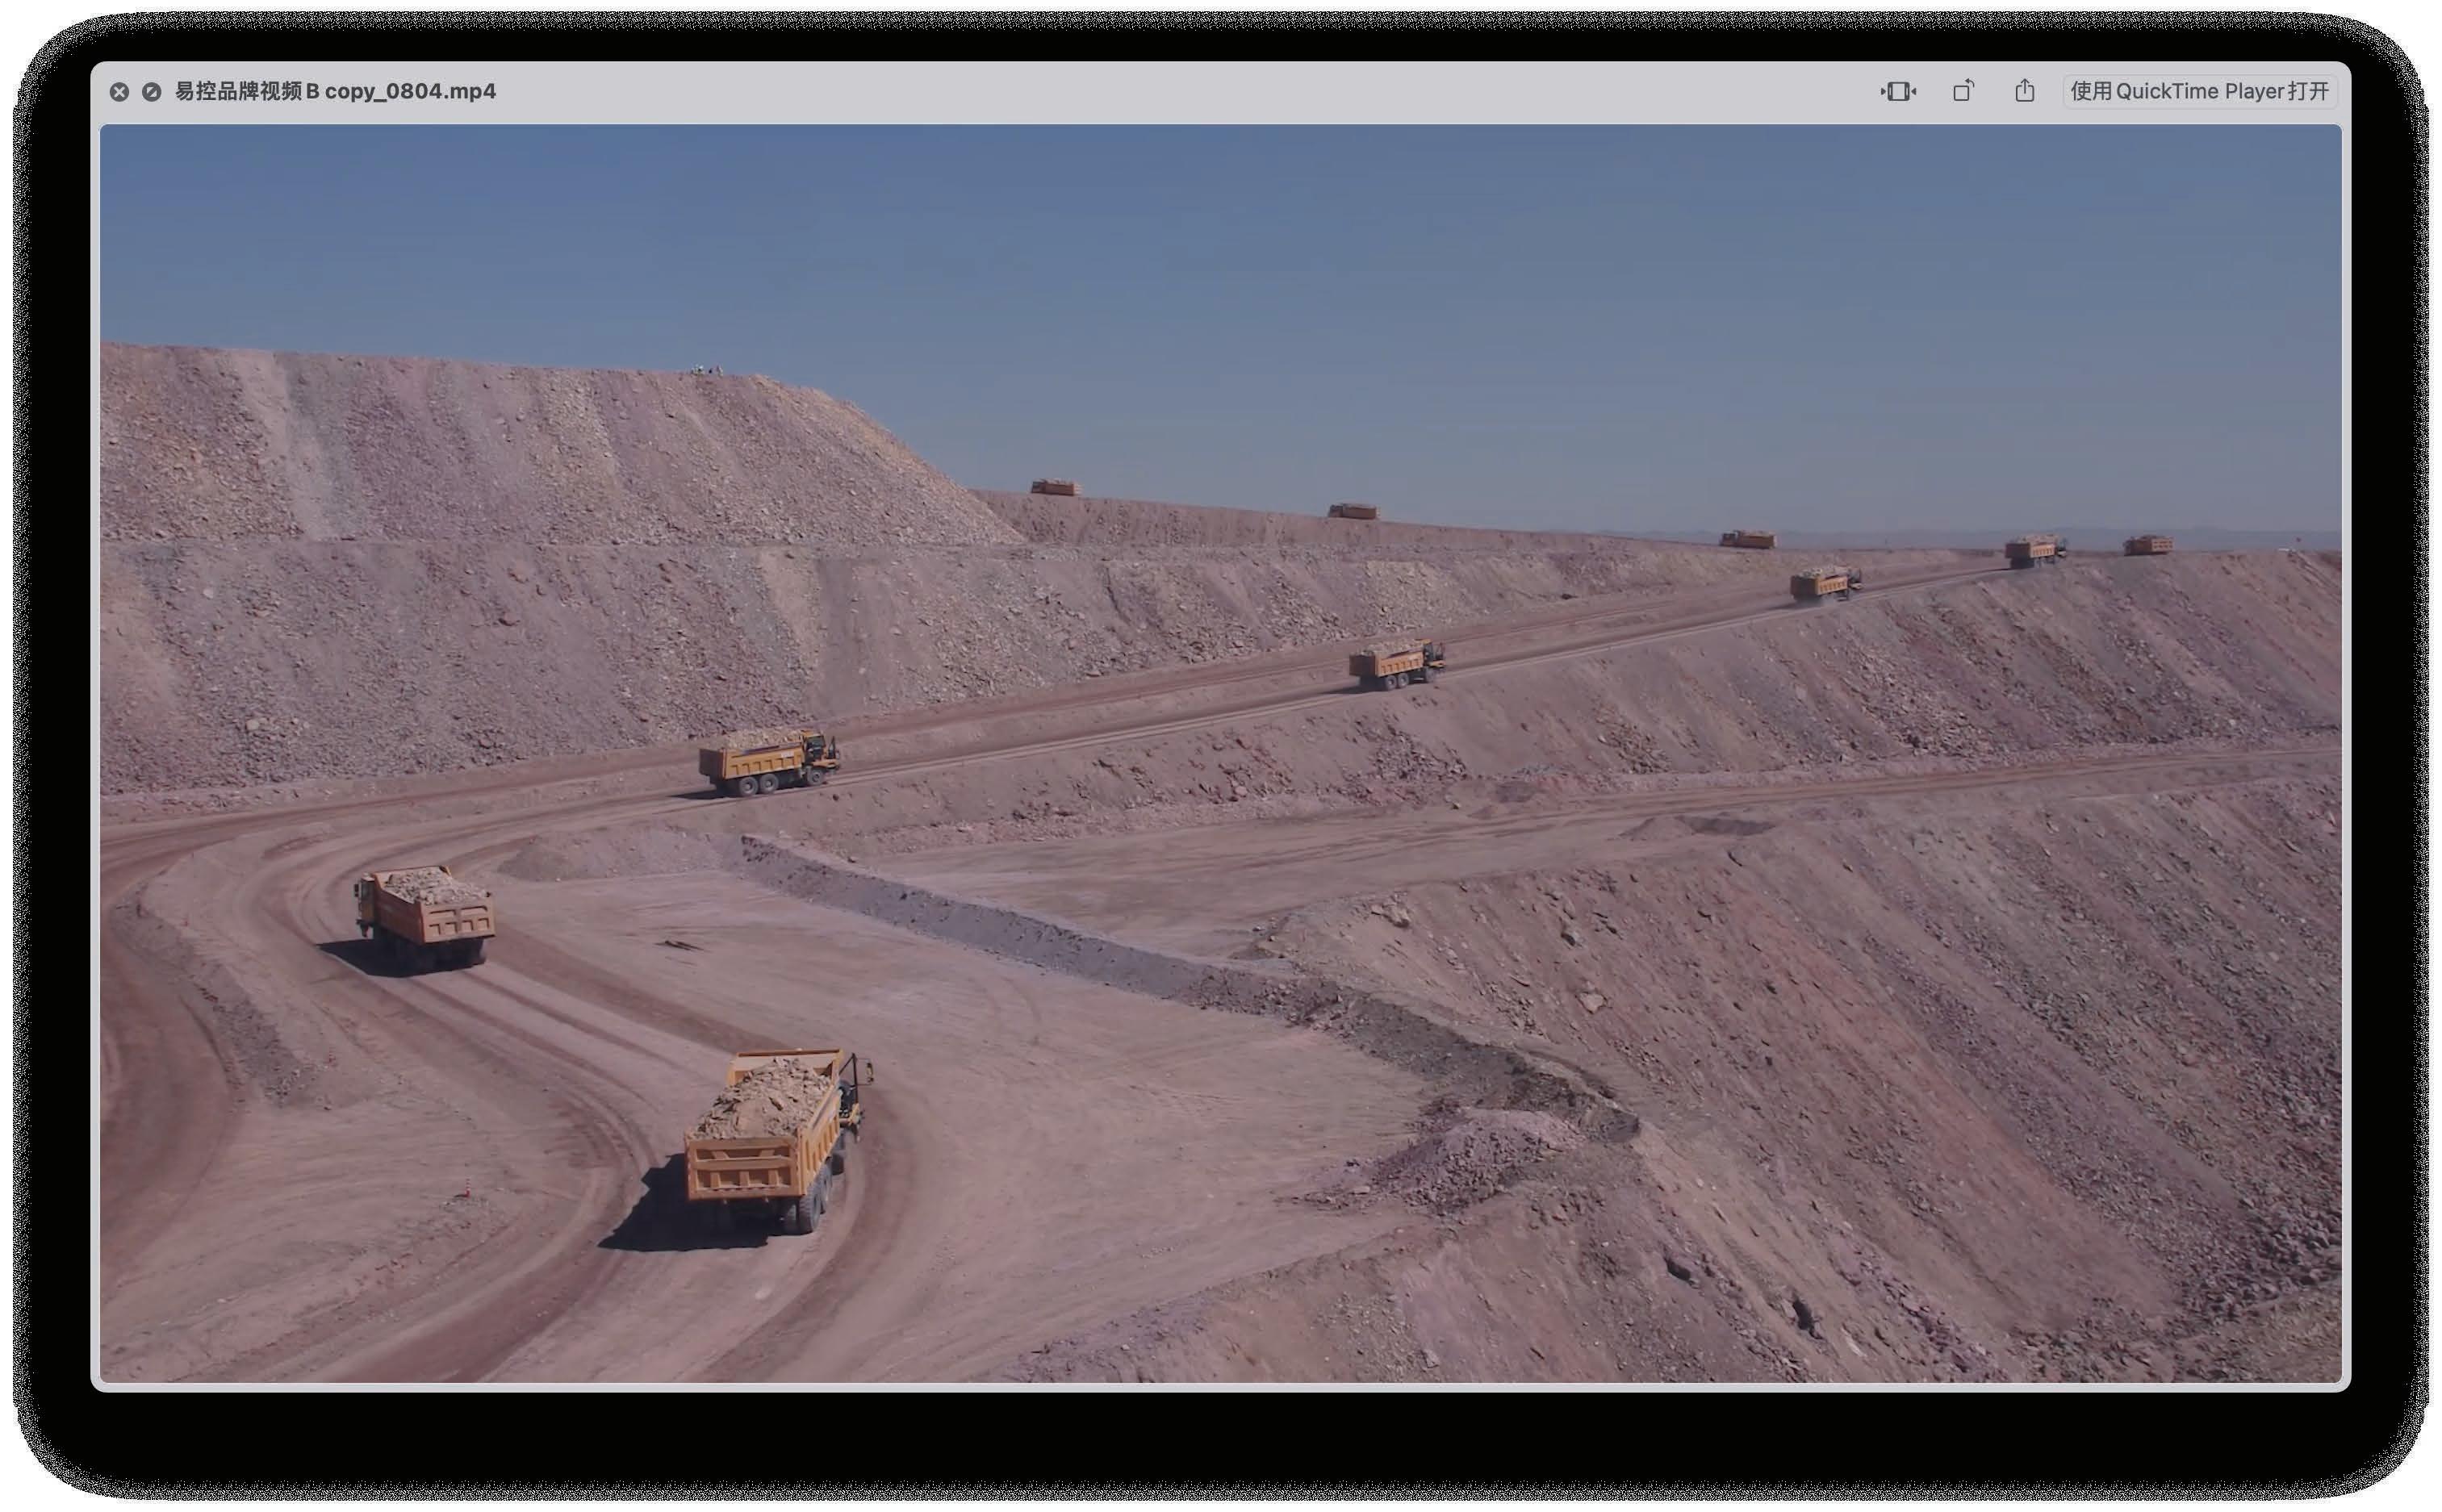Click the '使用 QuickTime Player 打开' button
Image resolution: width=2442 pixels, height=1512 pixels.
pos(2199,92)
